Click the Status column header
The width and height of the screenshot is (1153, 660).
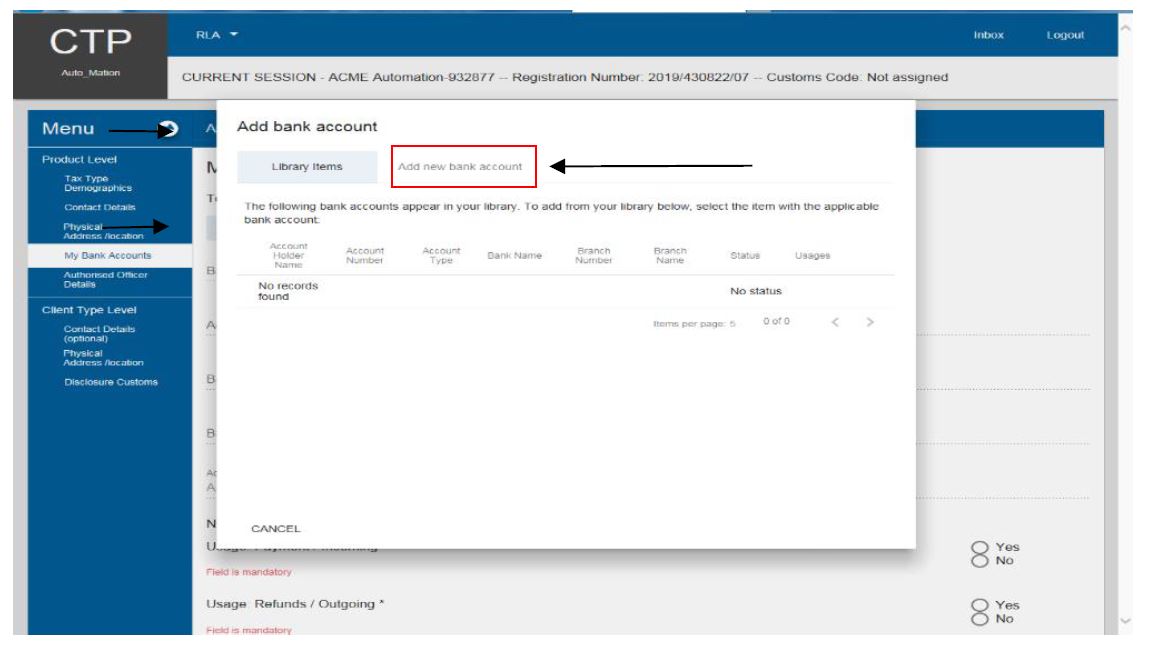[745, 255]
